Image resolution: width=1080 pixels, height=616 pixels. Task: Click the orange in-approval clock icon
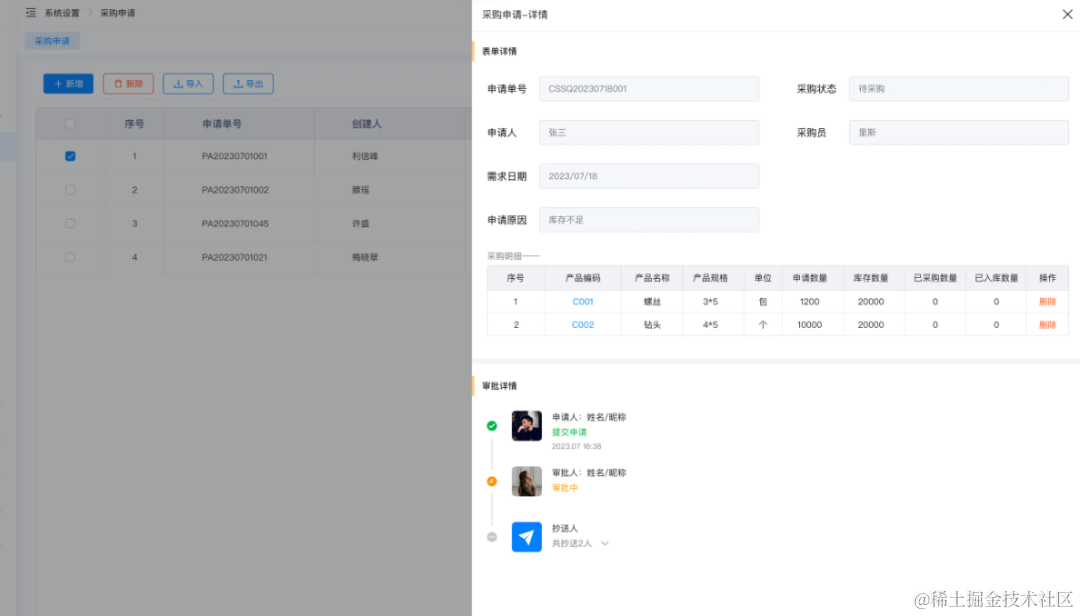tap(492, 482)
